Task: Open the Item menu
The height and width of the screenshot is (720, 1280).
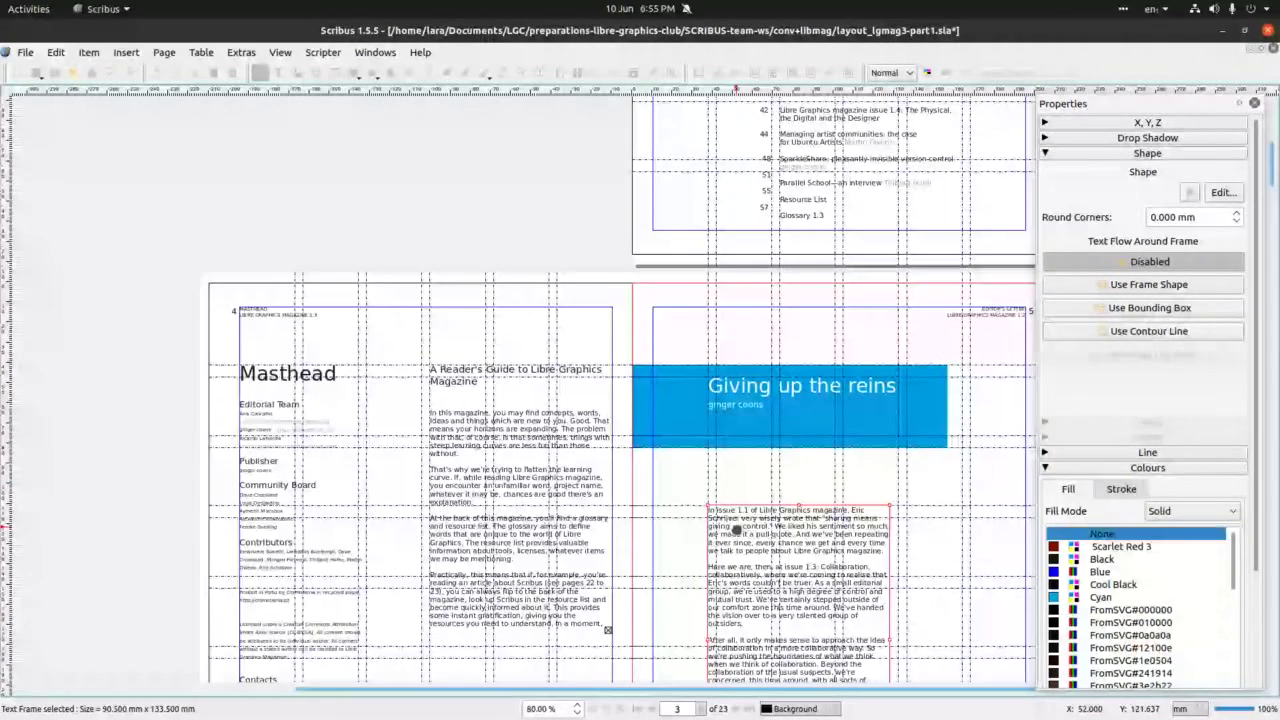Action: point(89,52)
